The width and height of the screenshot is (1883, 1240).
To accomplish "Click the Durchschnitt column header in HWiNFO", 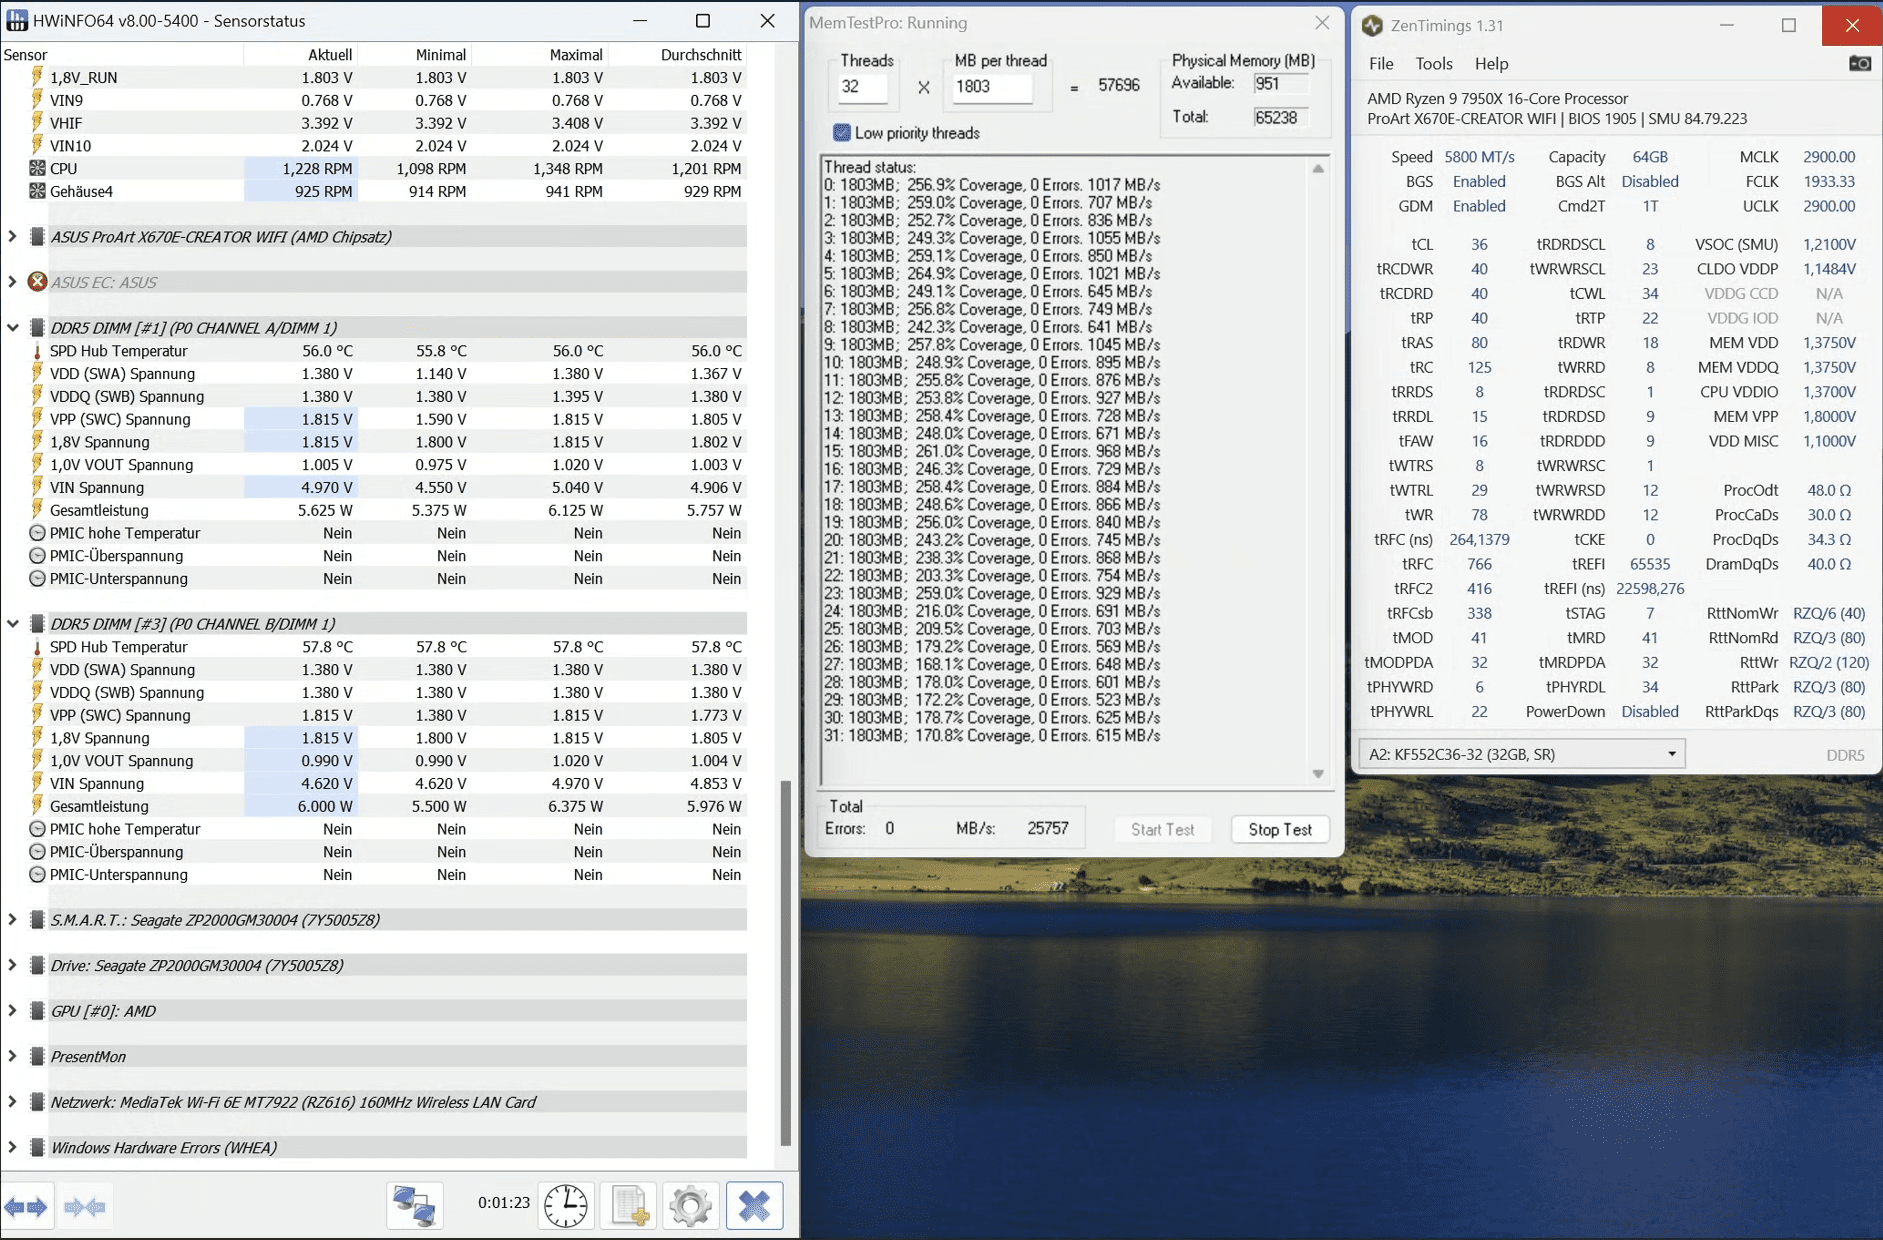I will [678, 55].
